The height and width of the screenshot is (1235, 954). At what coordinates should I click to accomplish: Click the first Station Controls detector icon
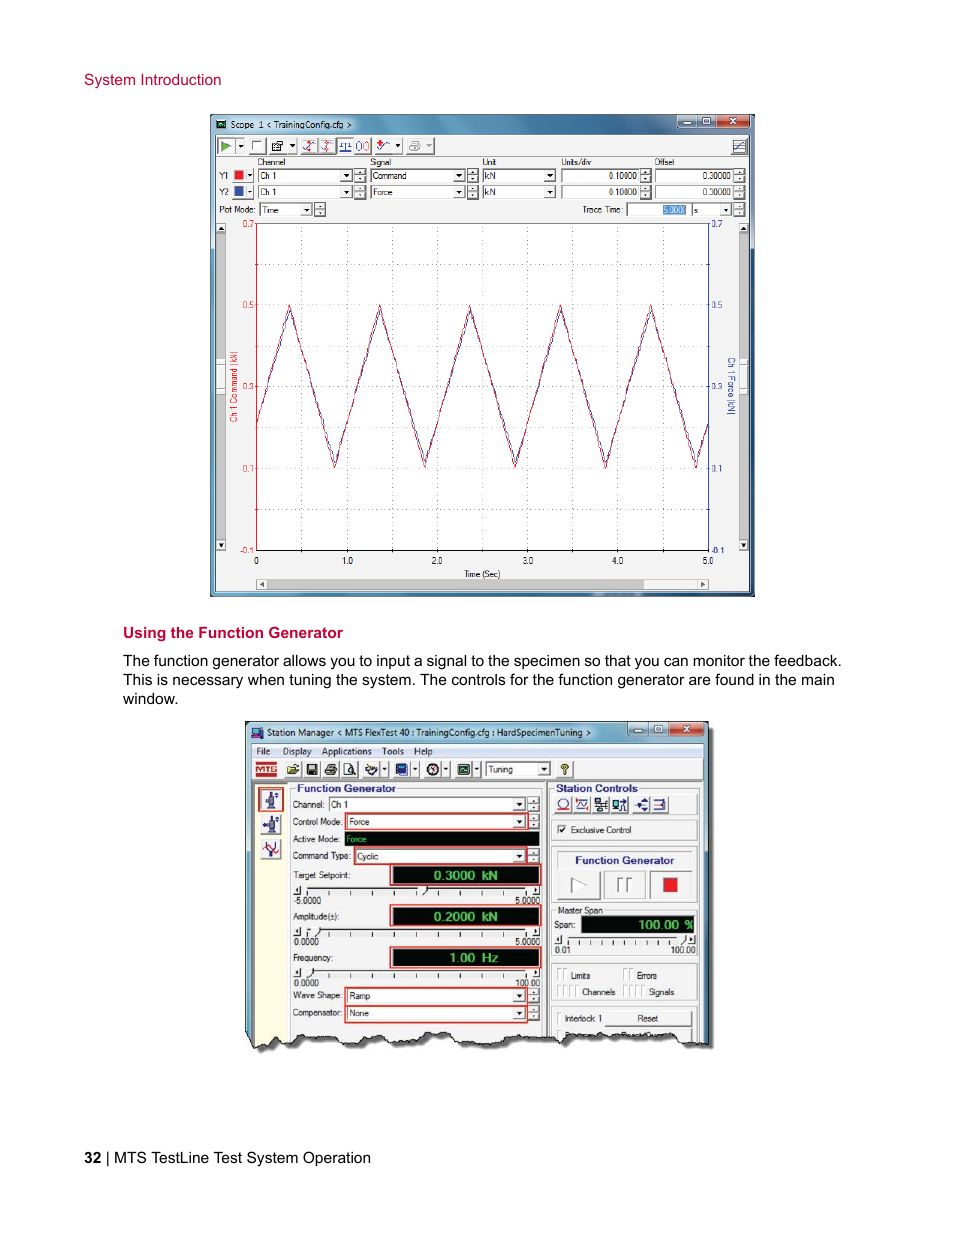coord(564,805)
